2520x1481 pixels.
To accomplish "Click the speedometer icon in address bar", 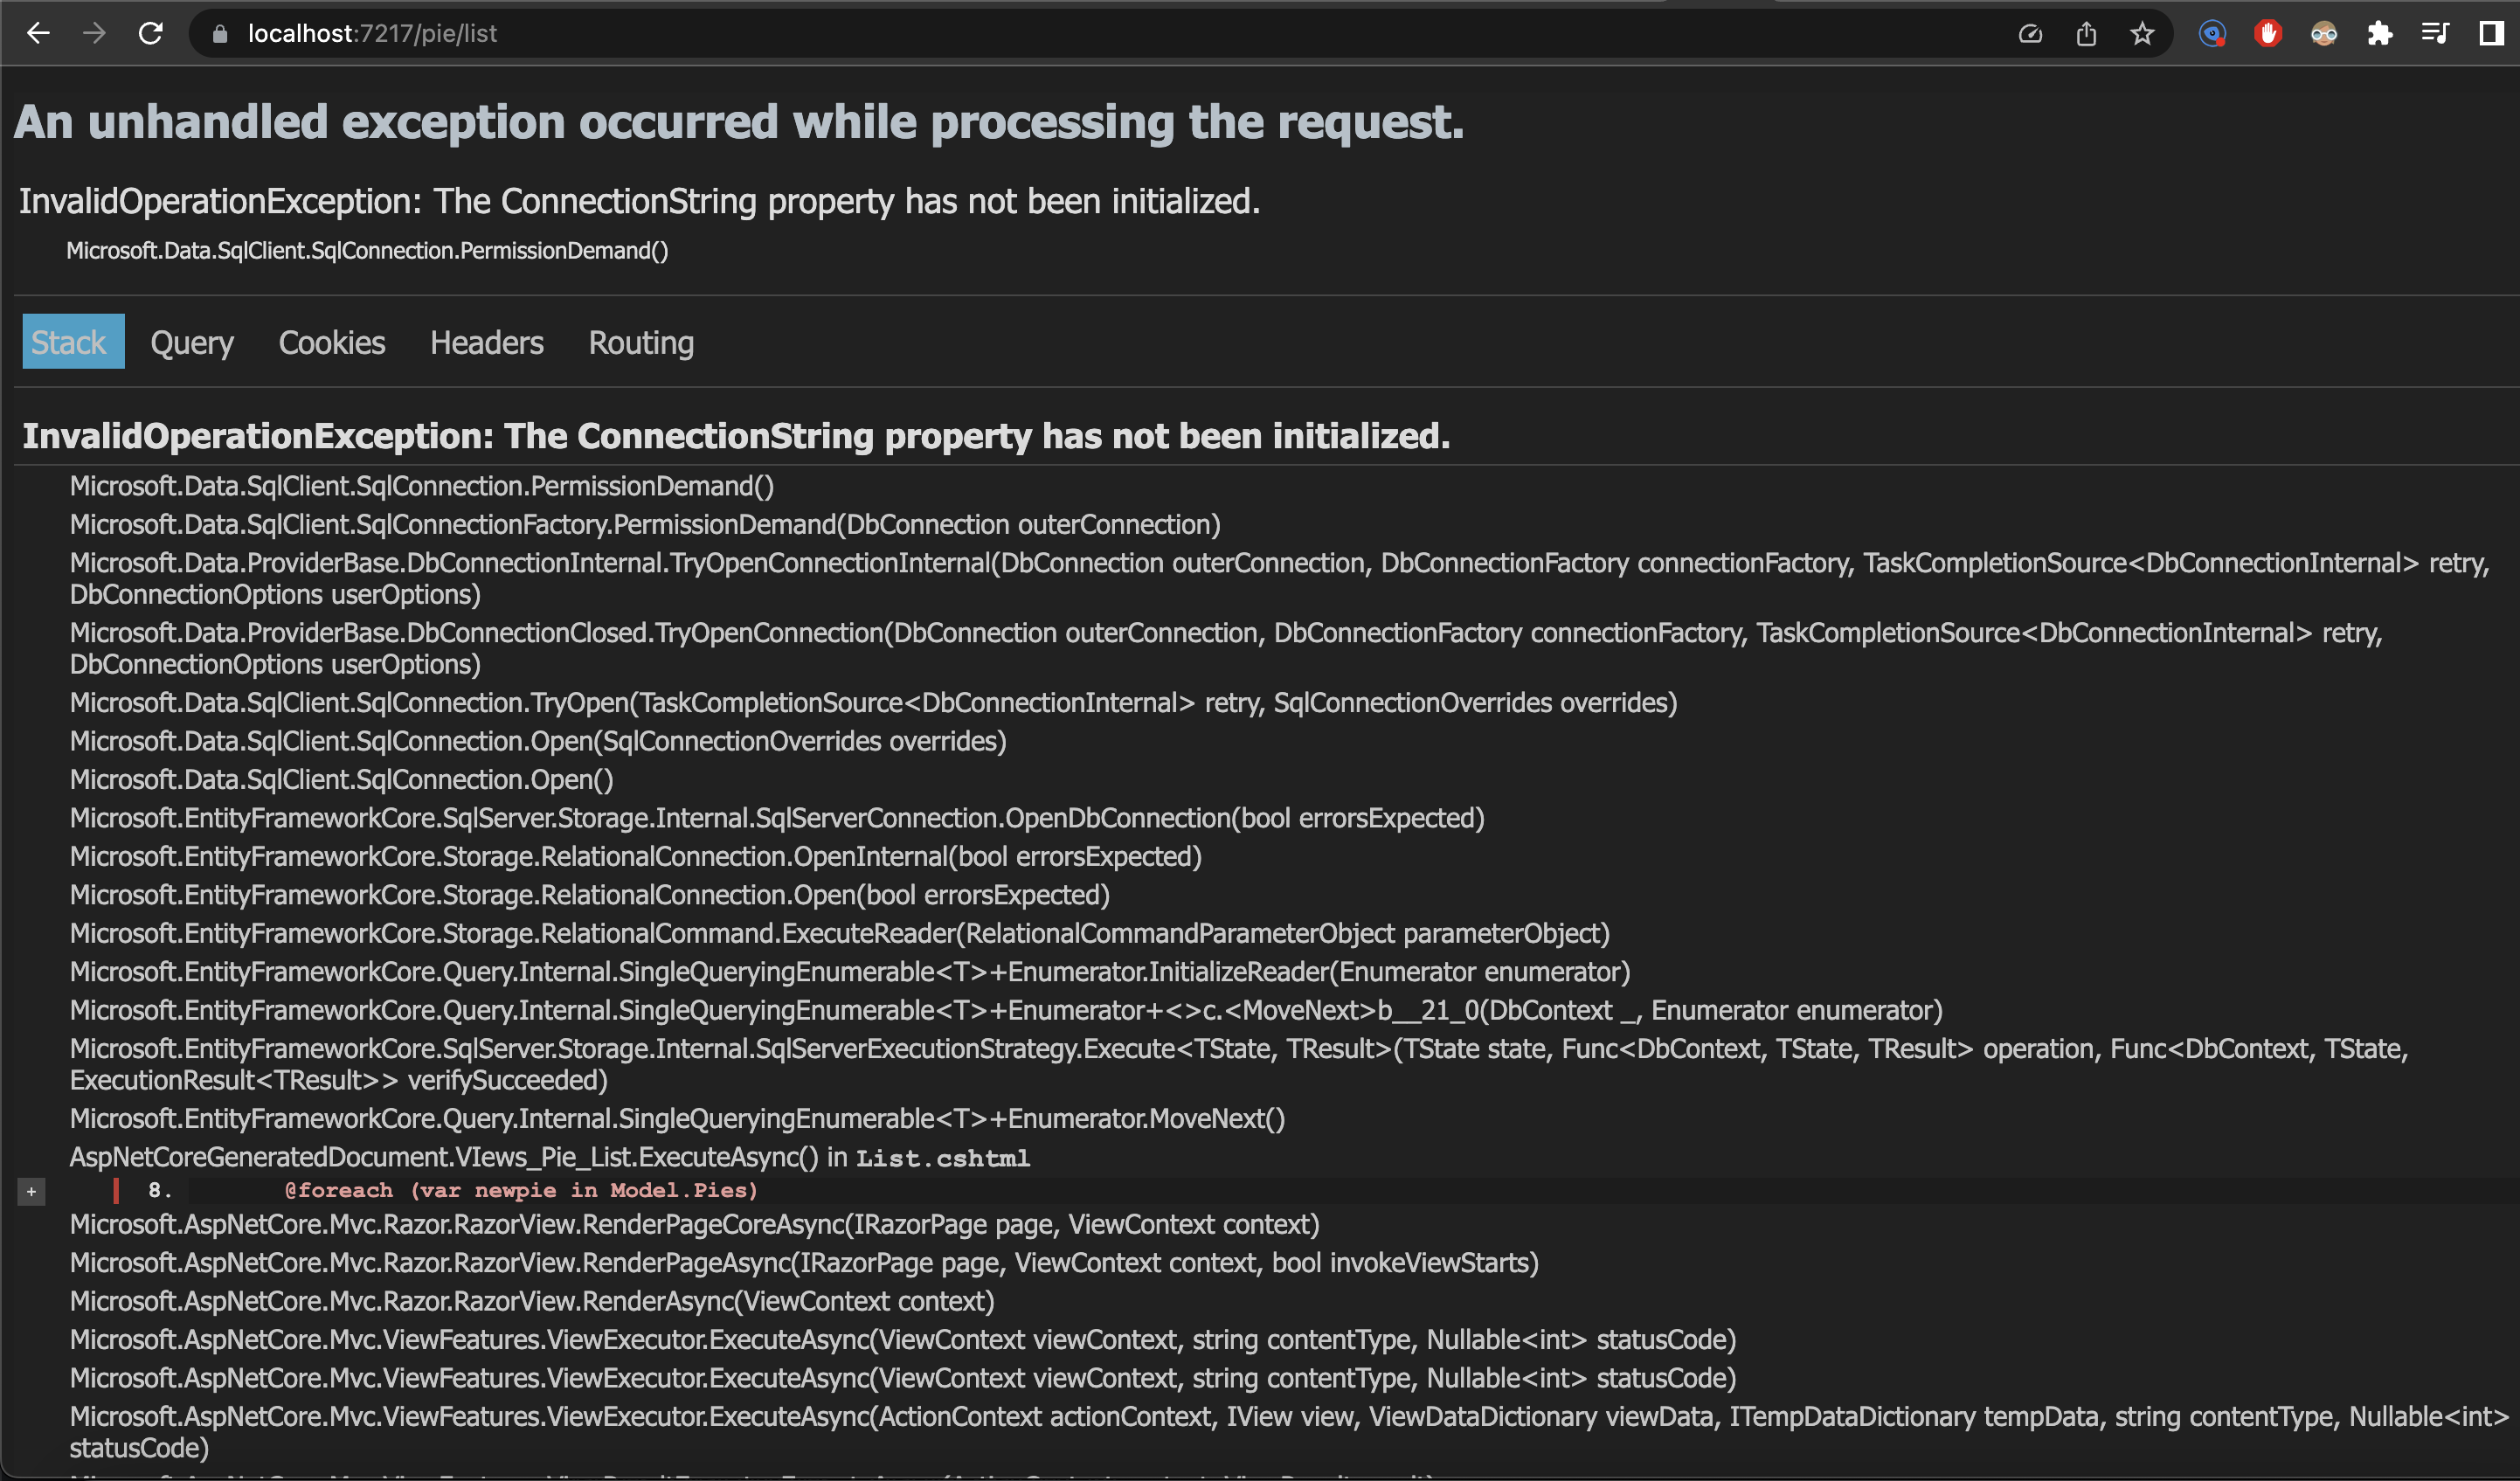I will point(2030,34).
